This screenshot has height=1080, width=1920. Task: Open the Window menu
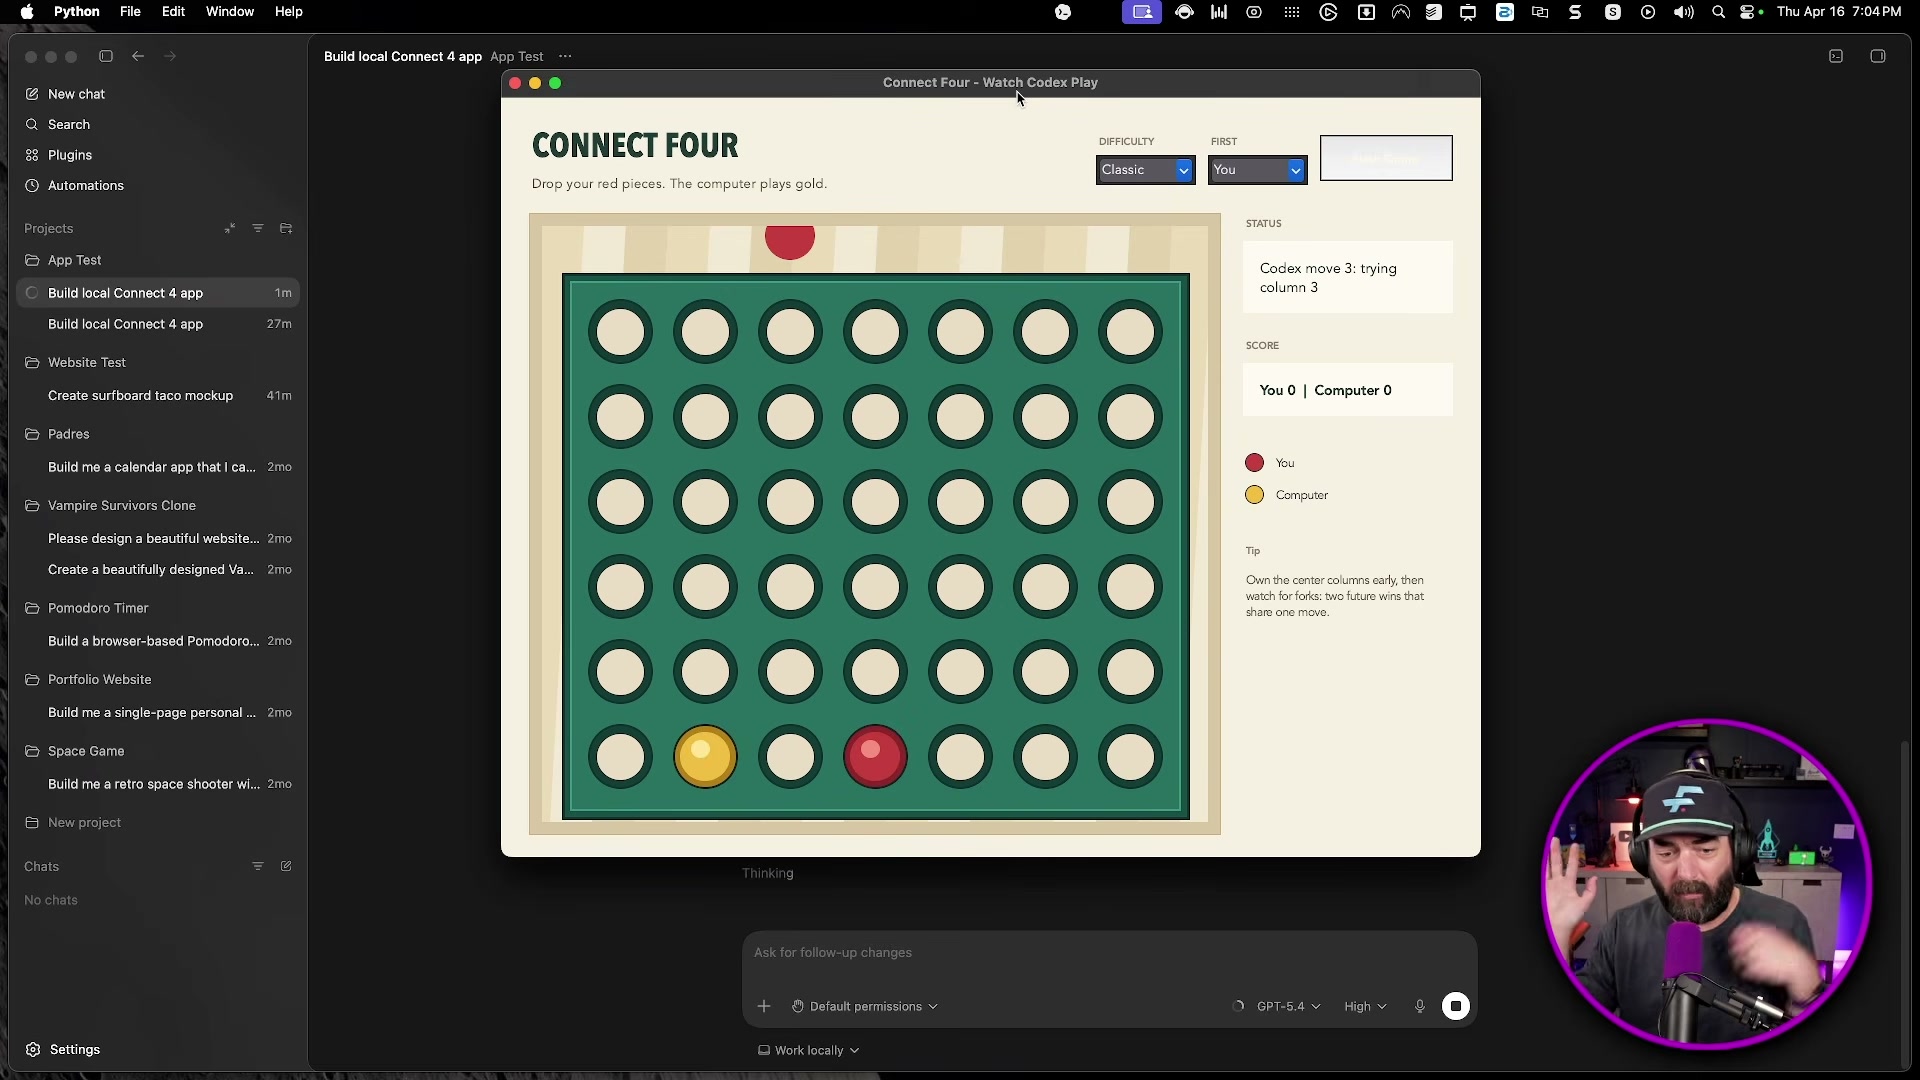pyautogui.click(x=230, y=12)
